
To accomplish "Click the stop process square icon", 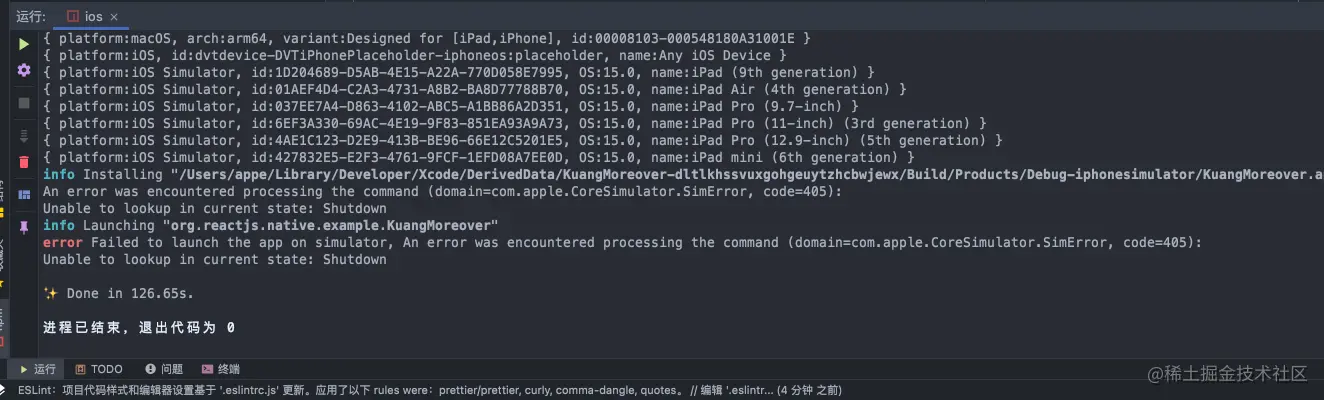I will point(24,103).
